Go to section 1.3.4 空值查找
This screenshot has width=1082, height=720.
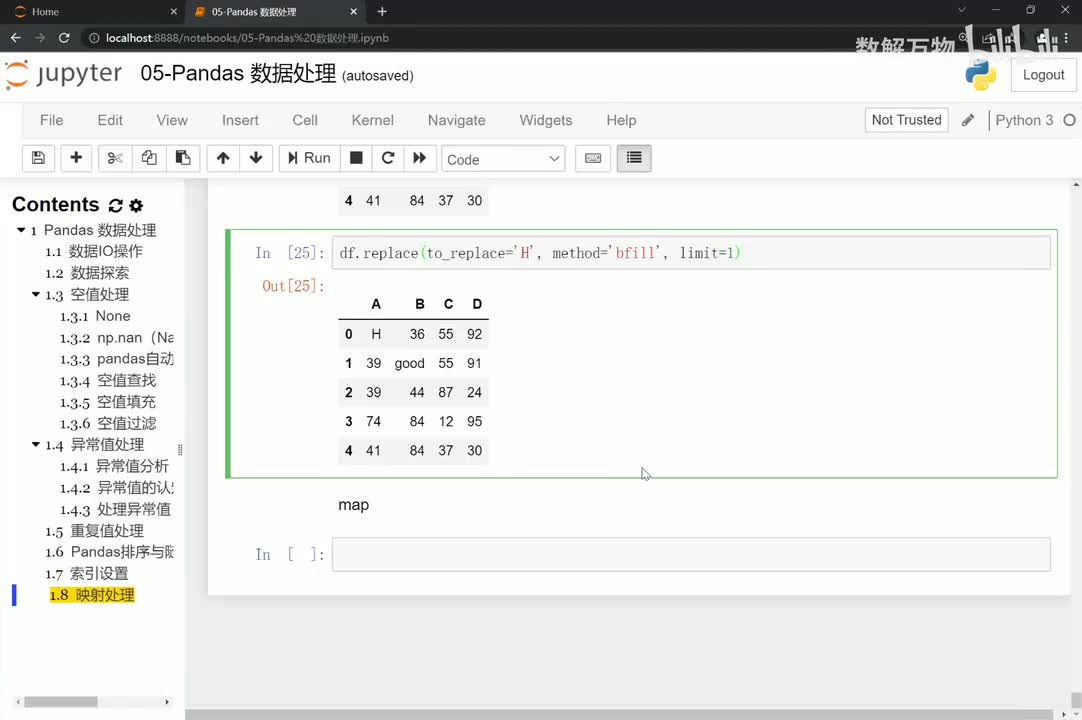(108, 380)
